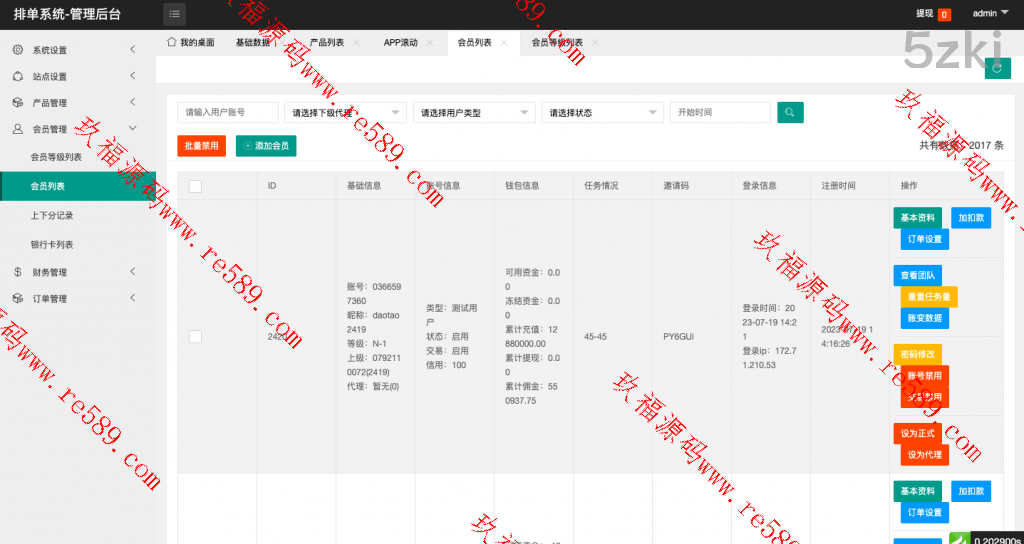Click the 开始时间 date field
The image size is (1024, 544).
[x=720, y=113]
